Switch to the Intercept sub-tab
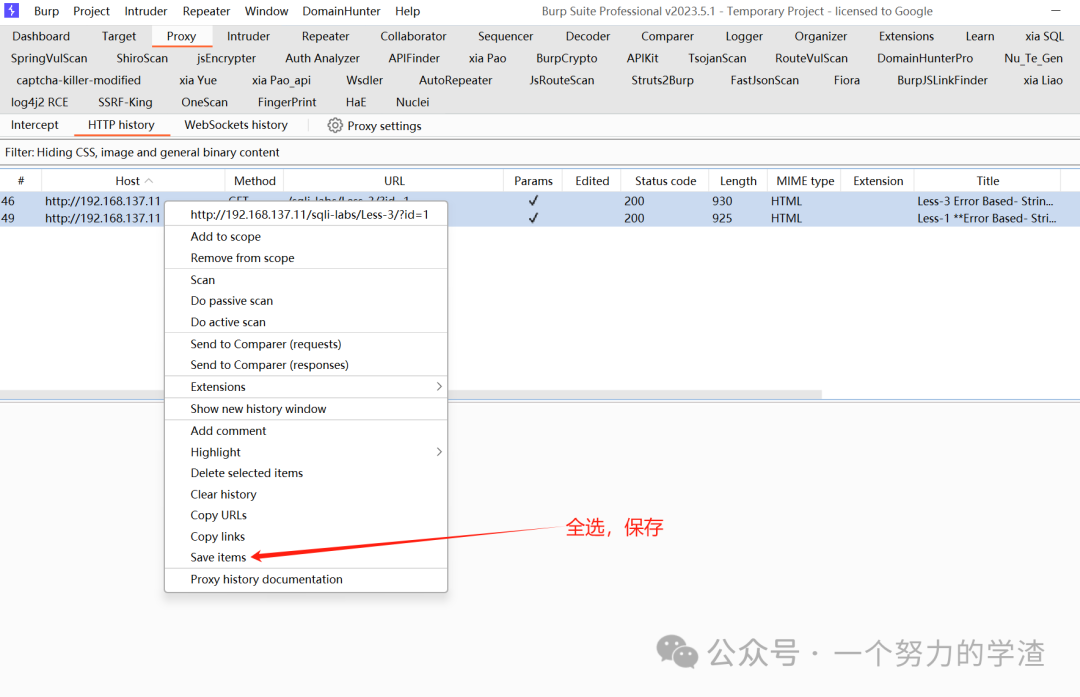The width and height of the screenshot is (1080, 697). tap(34, 125)
